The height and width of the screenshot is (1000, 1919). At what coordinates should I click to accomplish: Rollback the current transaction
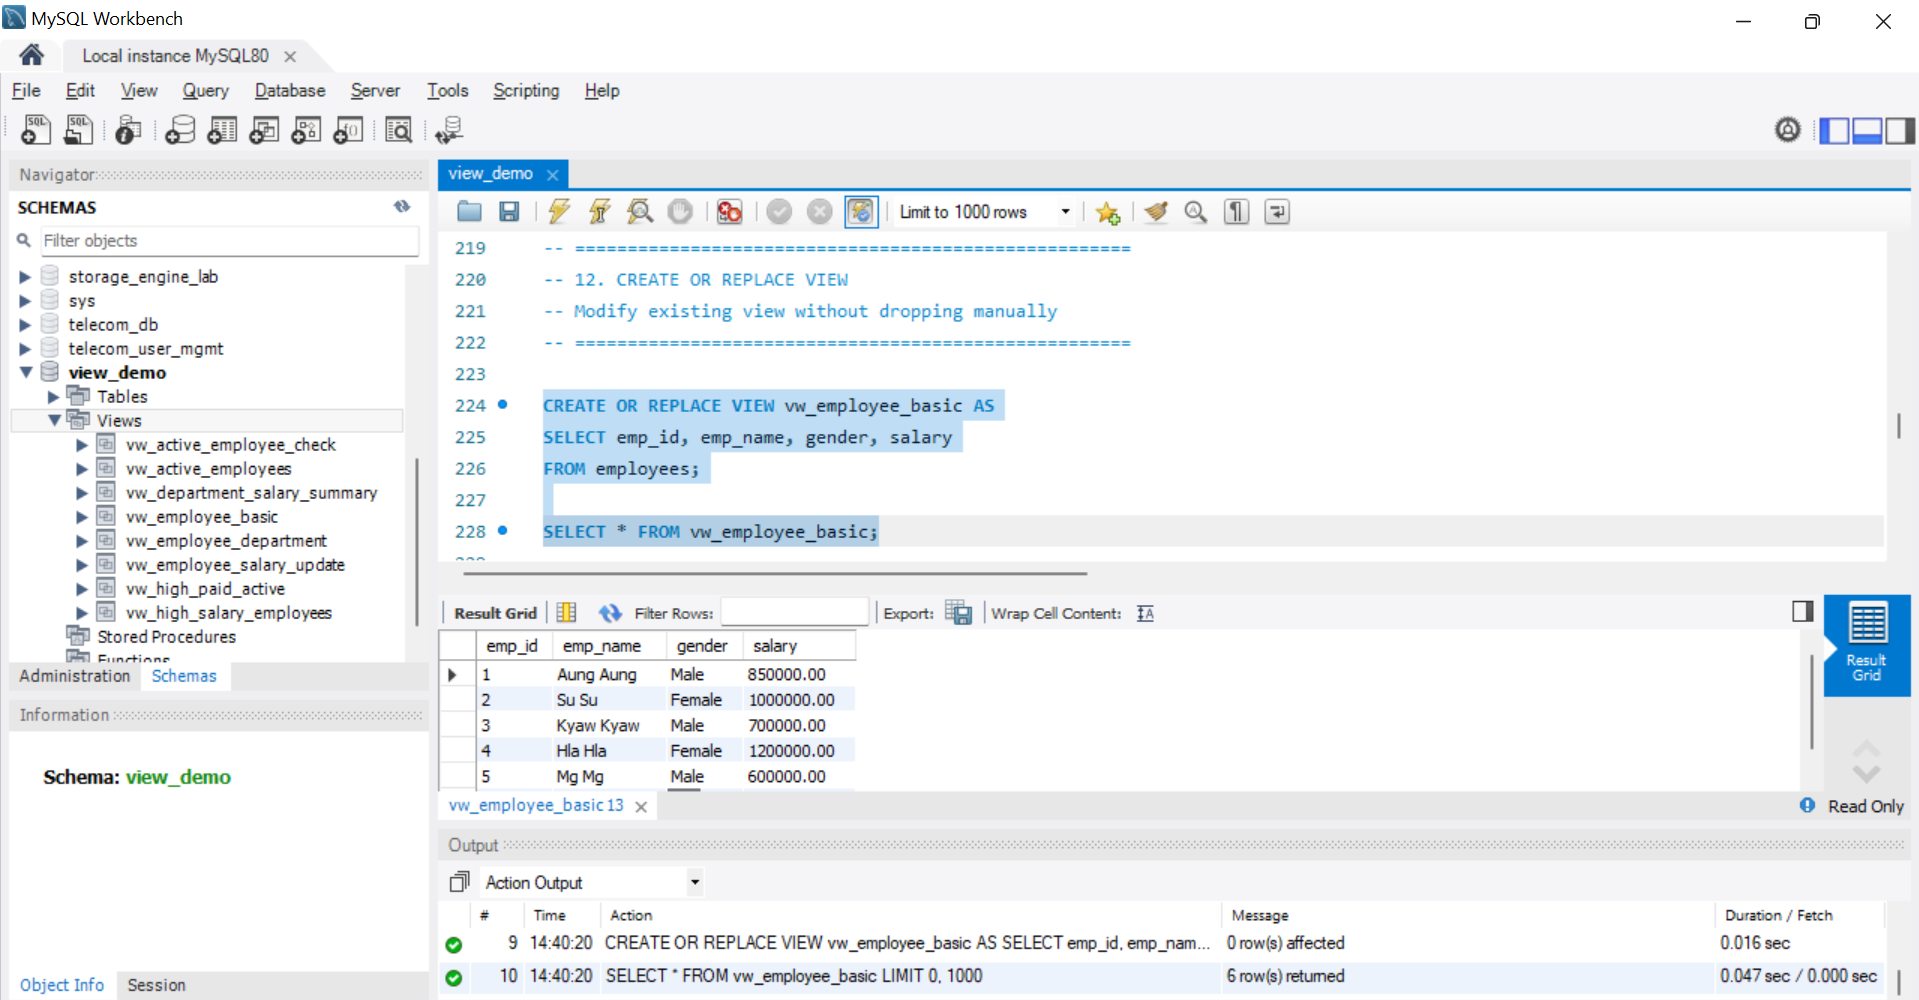819,212
